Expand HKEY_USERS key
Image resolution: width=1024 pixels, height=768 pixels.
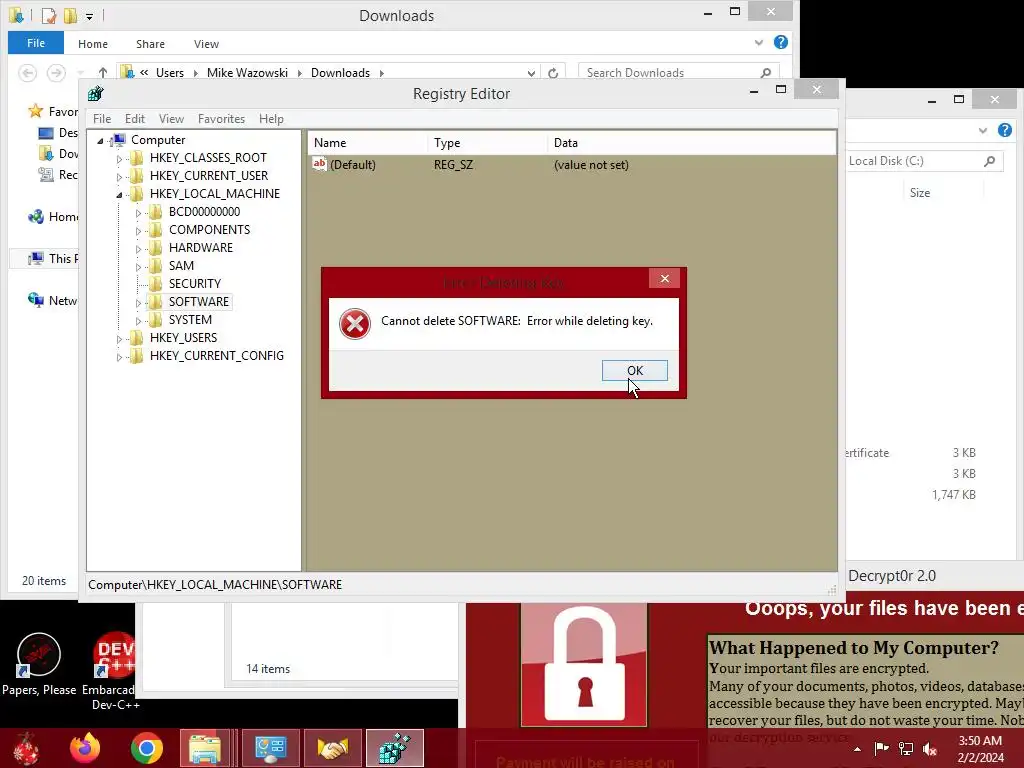point(119,339)
